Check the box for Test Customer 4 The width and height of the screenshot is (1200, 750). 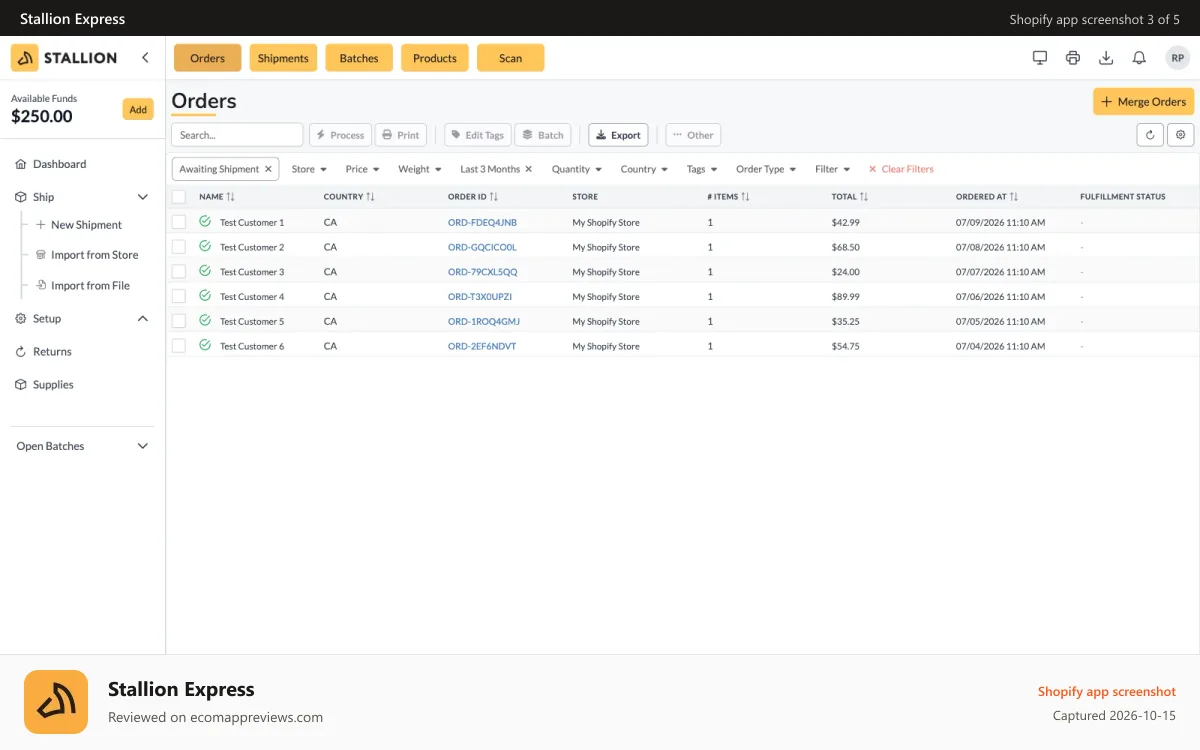[x=179, y=296]
